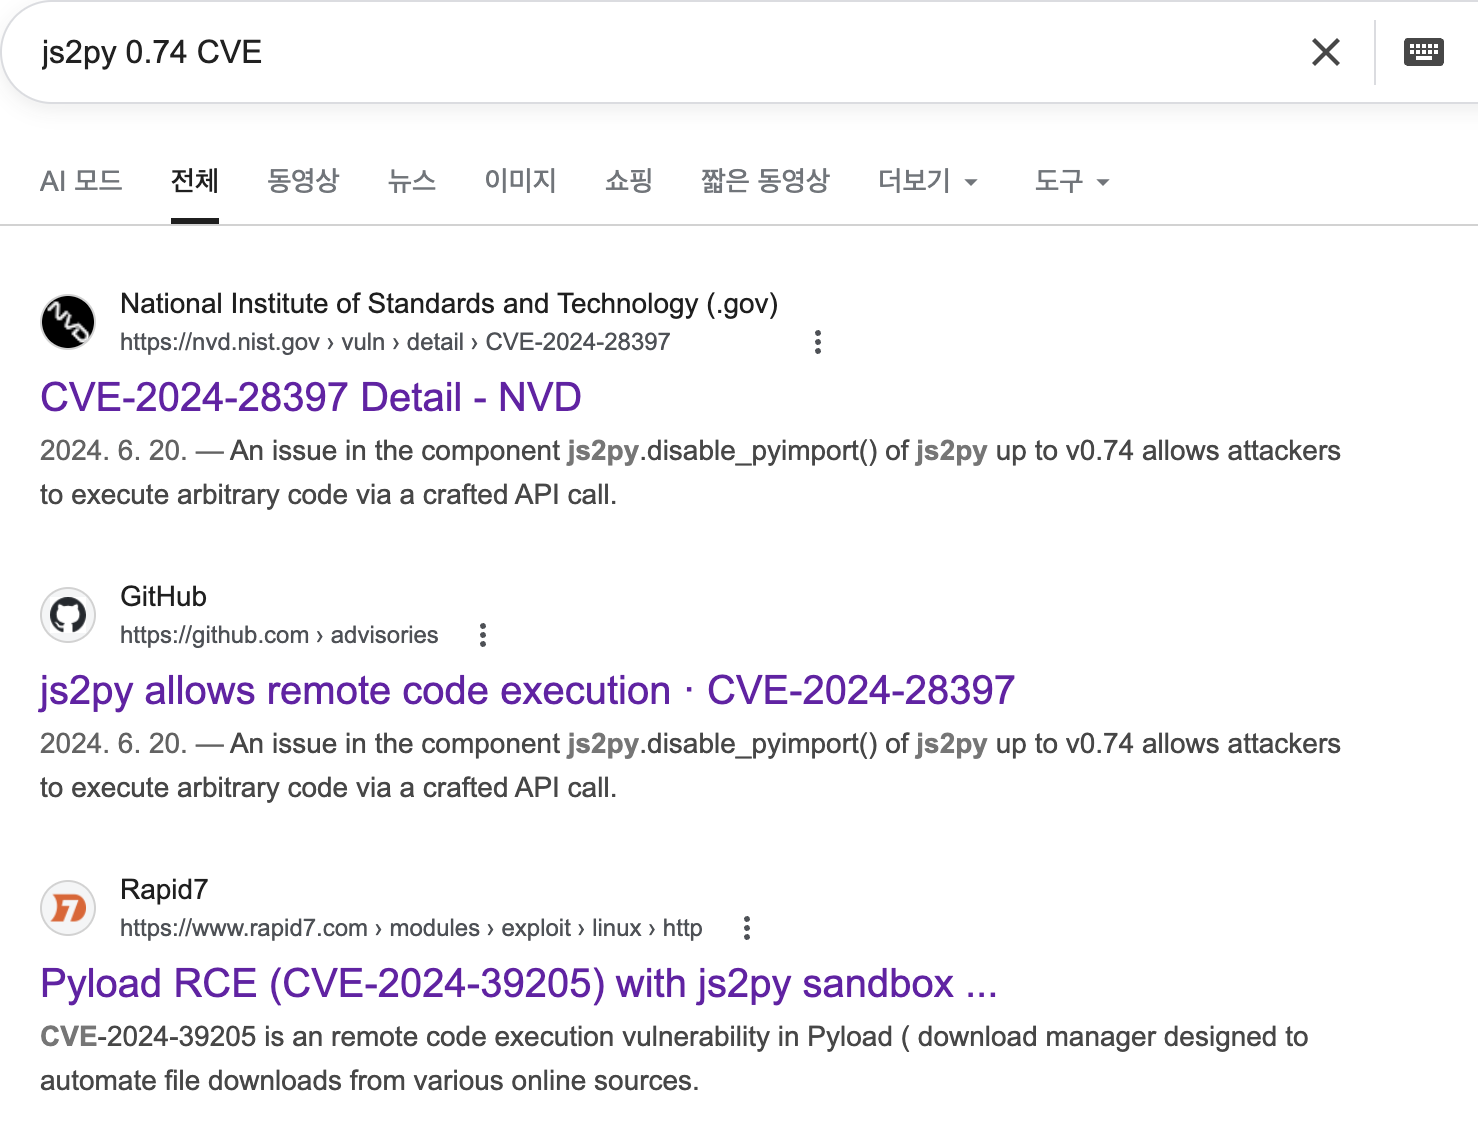Click the GitHub site name
Image resolution: width=1478 pixels, height=1122 pixels.
click(163, 597)
